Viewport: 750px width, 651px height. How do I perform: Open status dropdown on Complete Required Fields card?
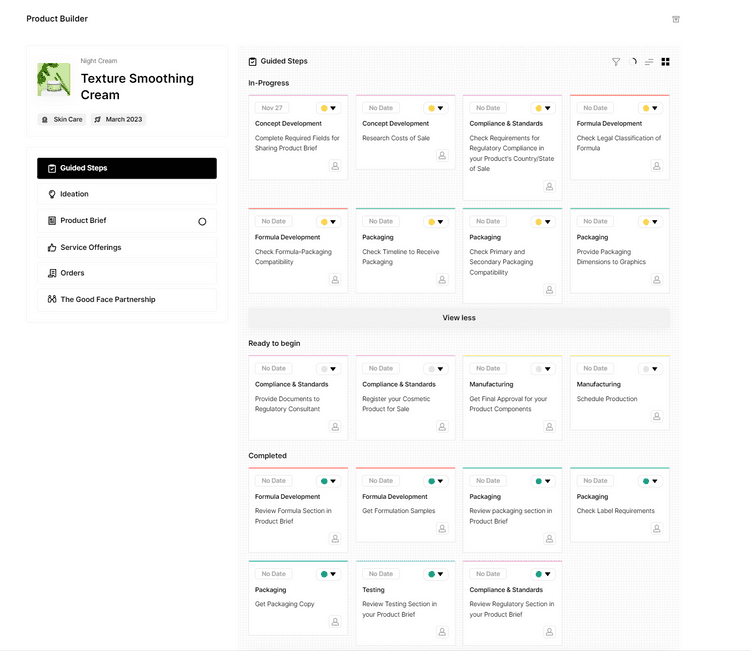[329, 108]
